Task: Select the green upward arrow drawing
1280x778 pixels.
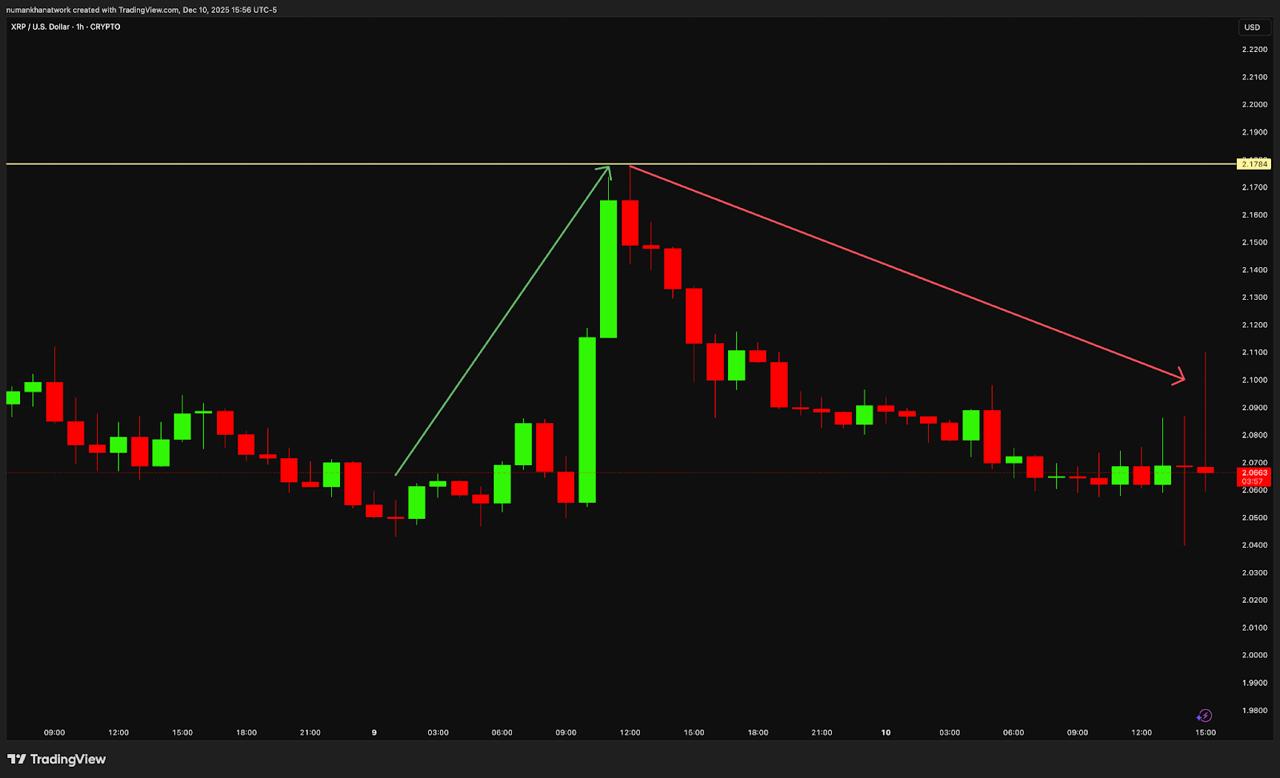Action: 505,320
